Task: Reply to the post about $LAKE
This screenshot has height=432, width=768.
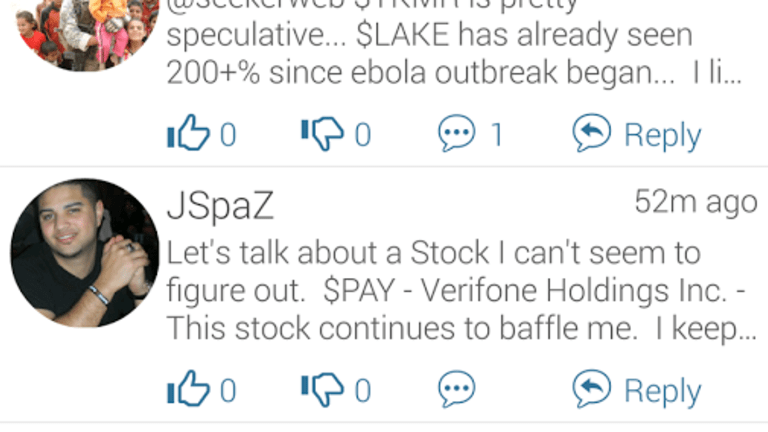Action: tap(637, 134)
